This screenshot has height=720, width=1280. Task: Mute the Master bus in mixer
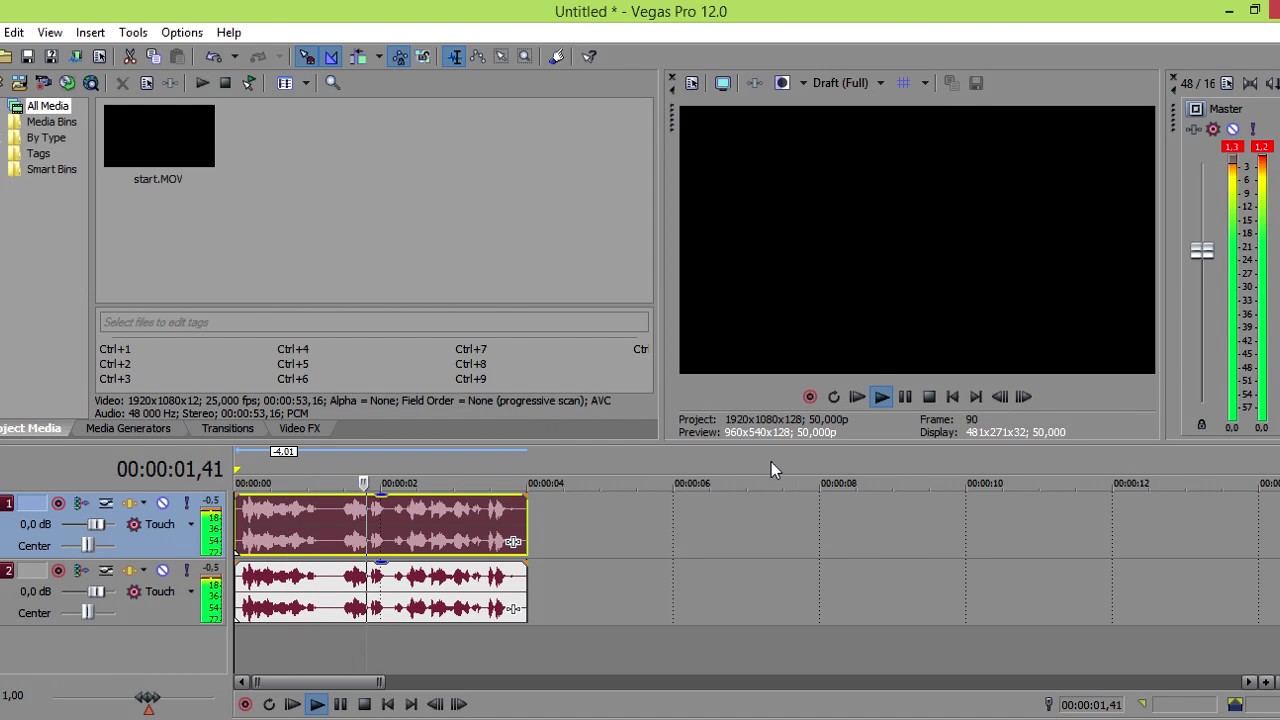(1233, 129)
